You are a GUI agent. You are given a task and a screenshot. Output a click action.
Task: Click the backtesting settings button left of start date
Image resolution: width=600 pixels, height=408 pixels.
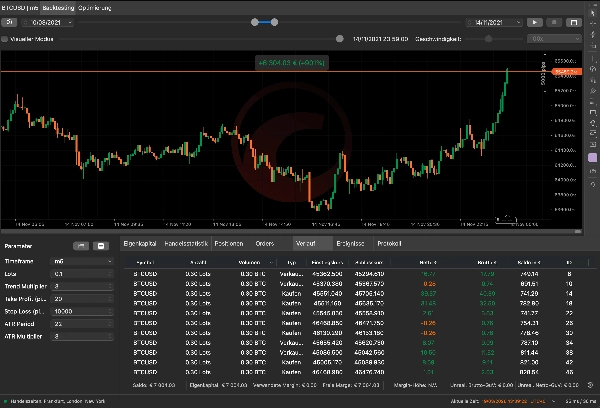(x=9, y=22)
